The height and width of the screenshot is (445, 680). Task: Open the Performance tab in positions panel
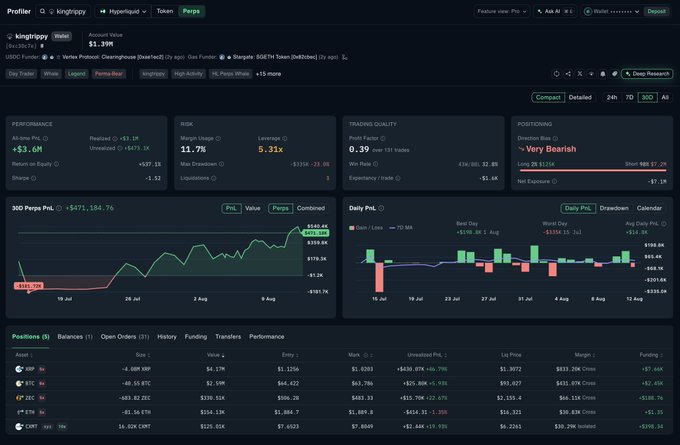267,337
